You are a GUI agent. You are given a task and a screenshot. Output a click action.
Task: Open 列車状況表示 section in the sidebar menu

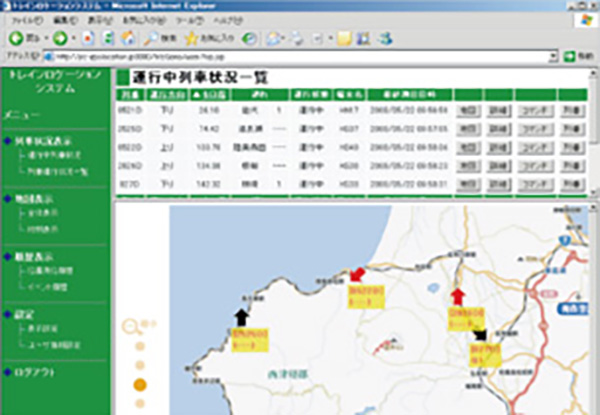(39, 143)
